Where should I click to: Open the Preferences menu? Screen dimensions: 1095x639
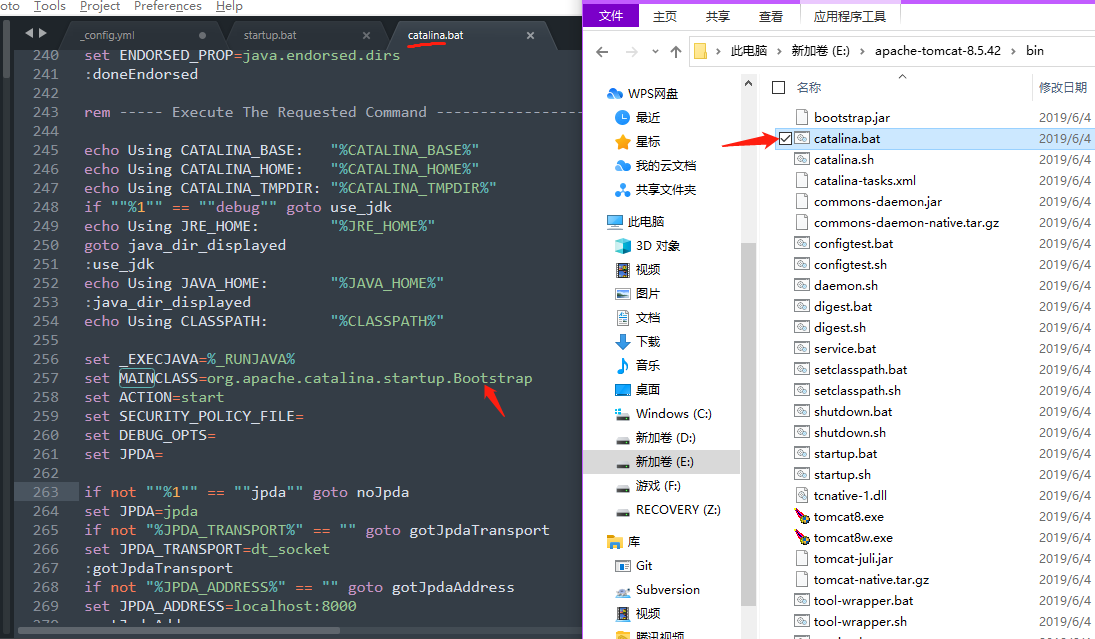point(167,6)
